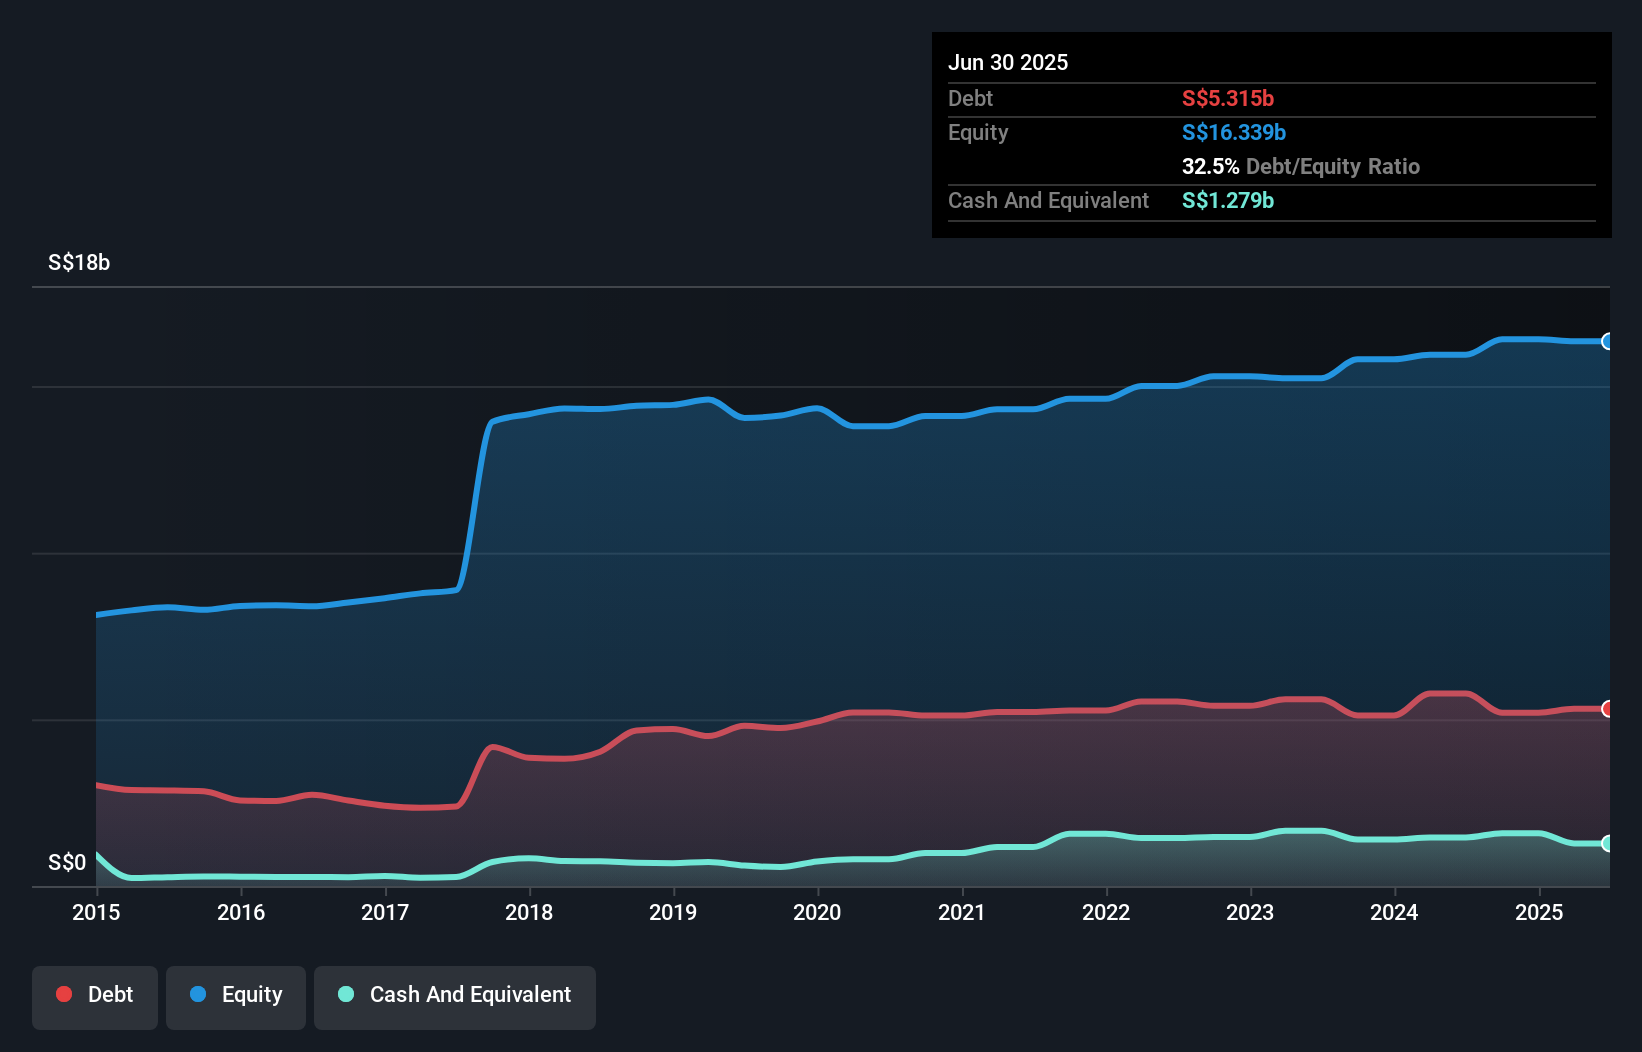Click the teal Cash And Equivalent legend dot
1642x1052 pixels.
(346, 994)
